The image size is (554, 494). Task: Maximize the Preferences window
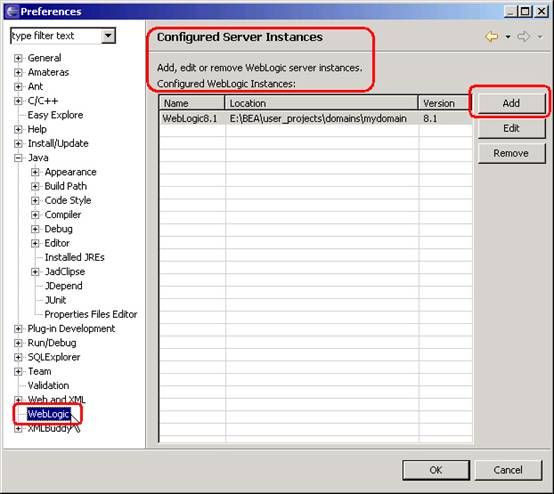pos(525,11)
